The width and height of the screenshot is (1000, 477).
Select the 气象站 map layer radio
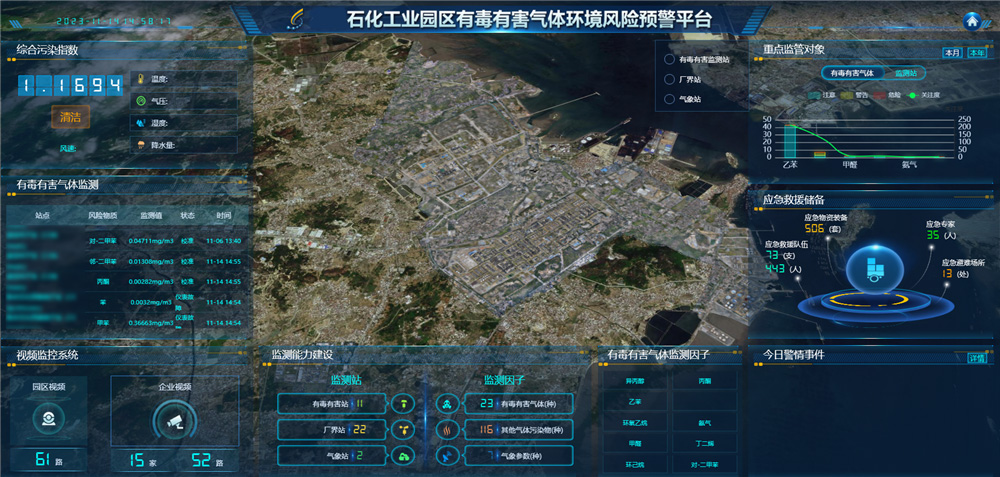(669, 99)
